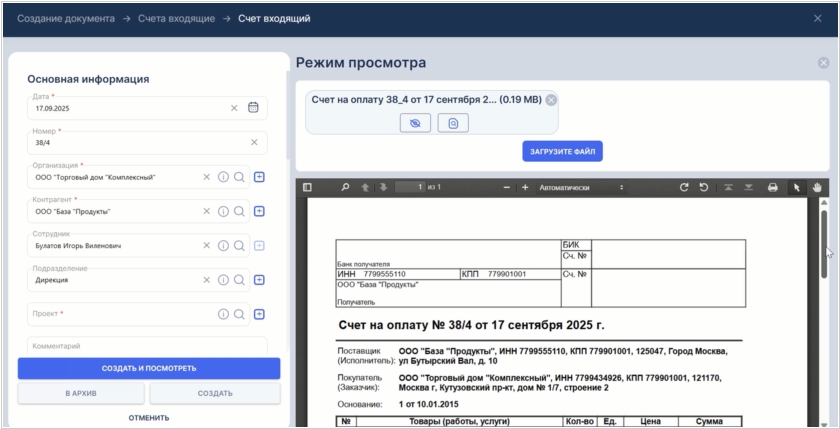Open calendar picker for Дата field

pos(253,108)
